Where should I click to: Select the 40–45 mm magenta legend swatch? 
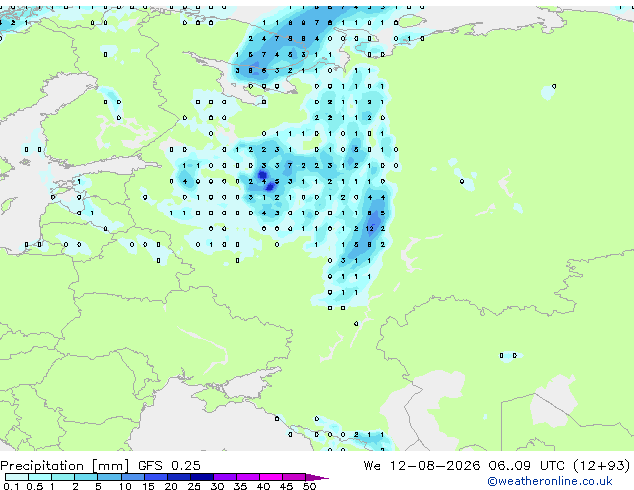coord(271,477)
